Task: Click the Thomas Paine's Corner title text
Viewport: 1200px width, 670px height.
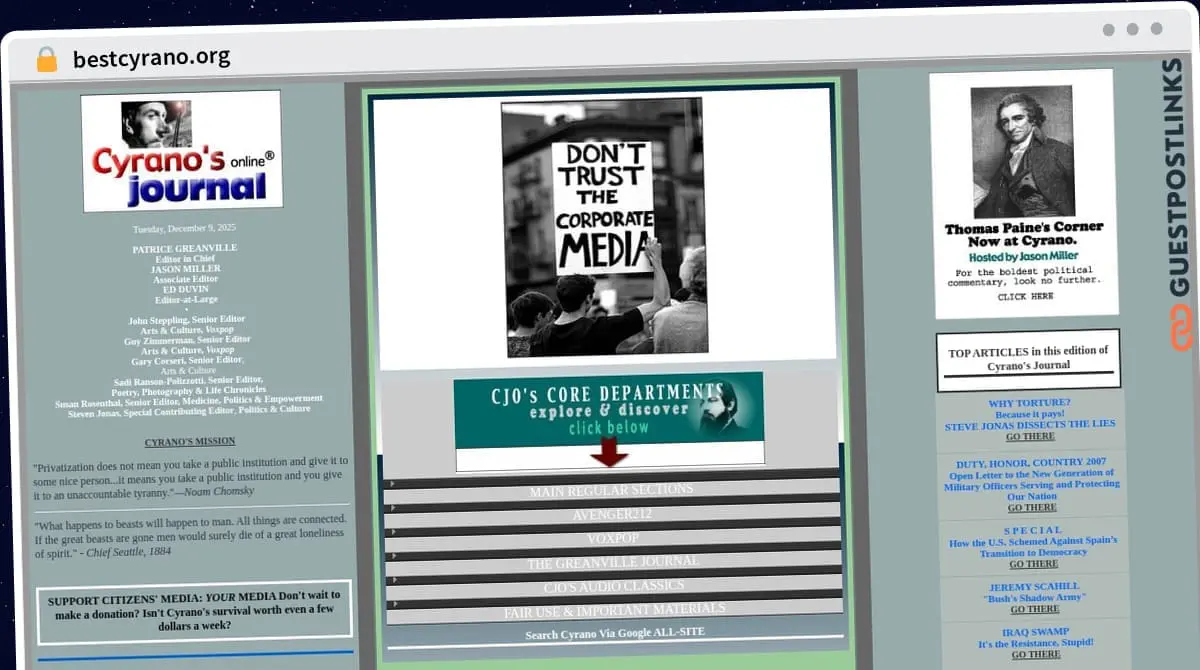Action: tap(1024, 234)
